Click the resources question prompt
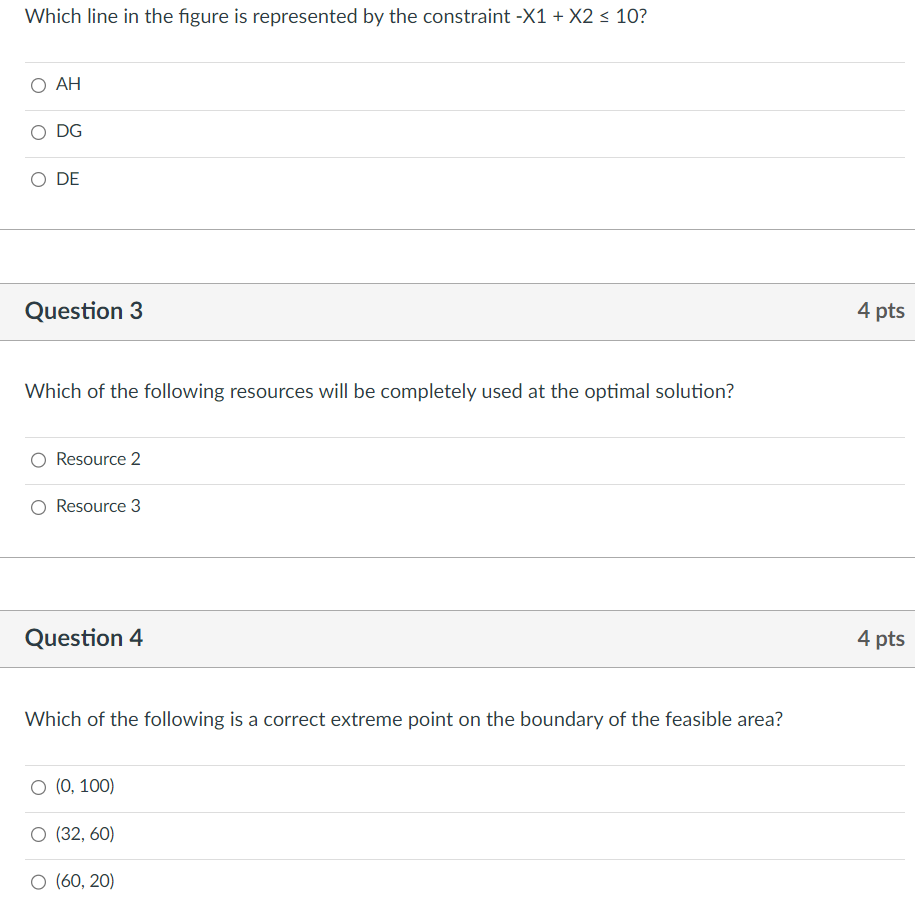The height and width of the screenshot is (906, 915). (379, 391)
